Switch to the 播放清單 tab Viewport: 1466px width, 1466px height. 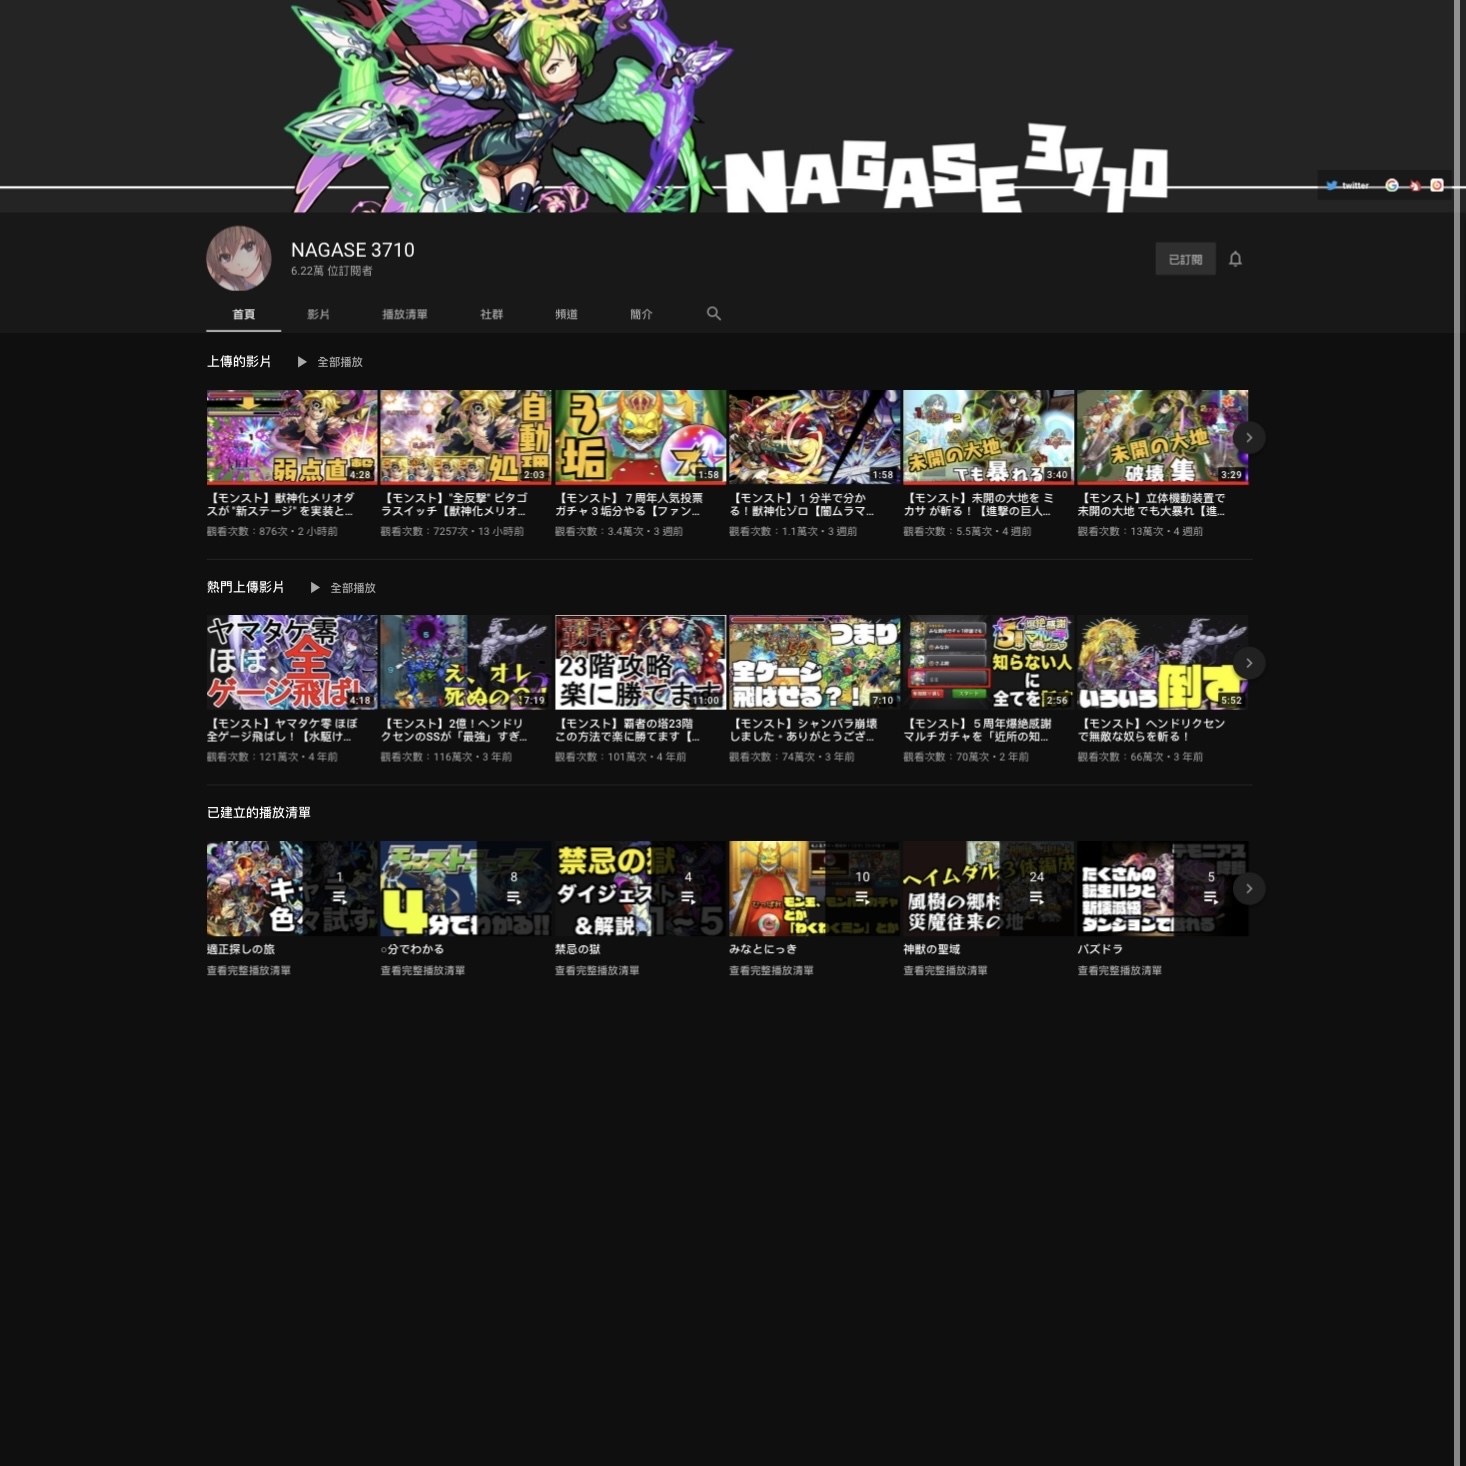(x=404, y=314)
